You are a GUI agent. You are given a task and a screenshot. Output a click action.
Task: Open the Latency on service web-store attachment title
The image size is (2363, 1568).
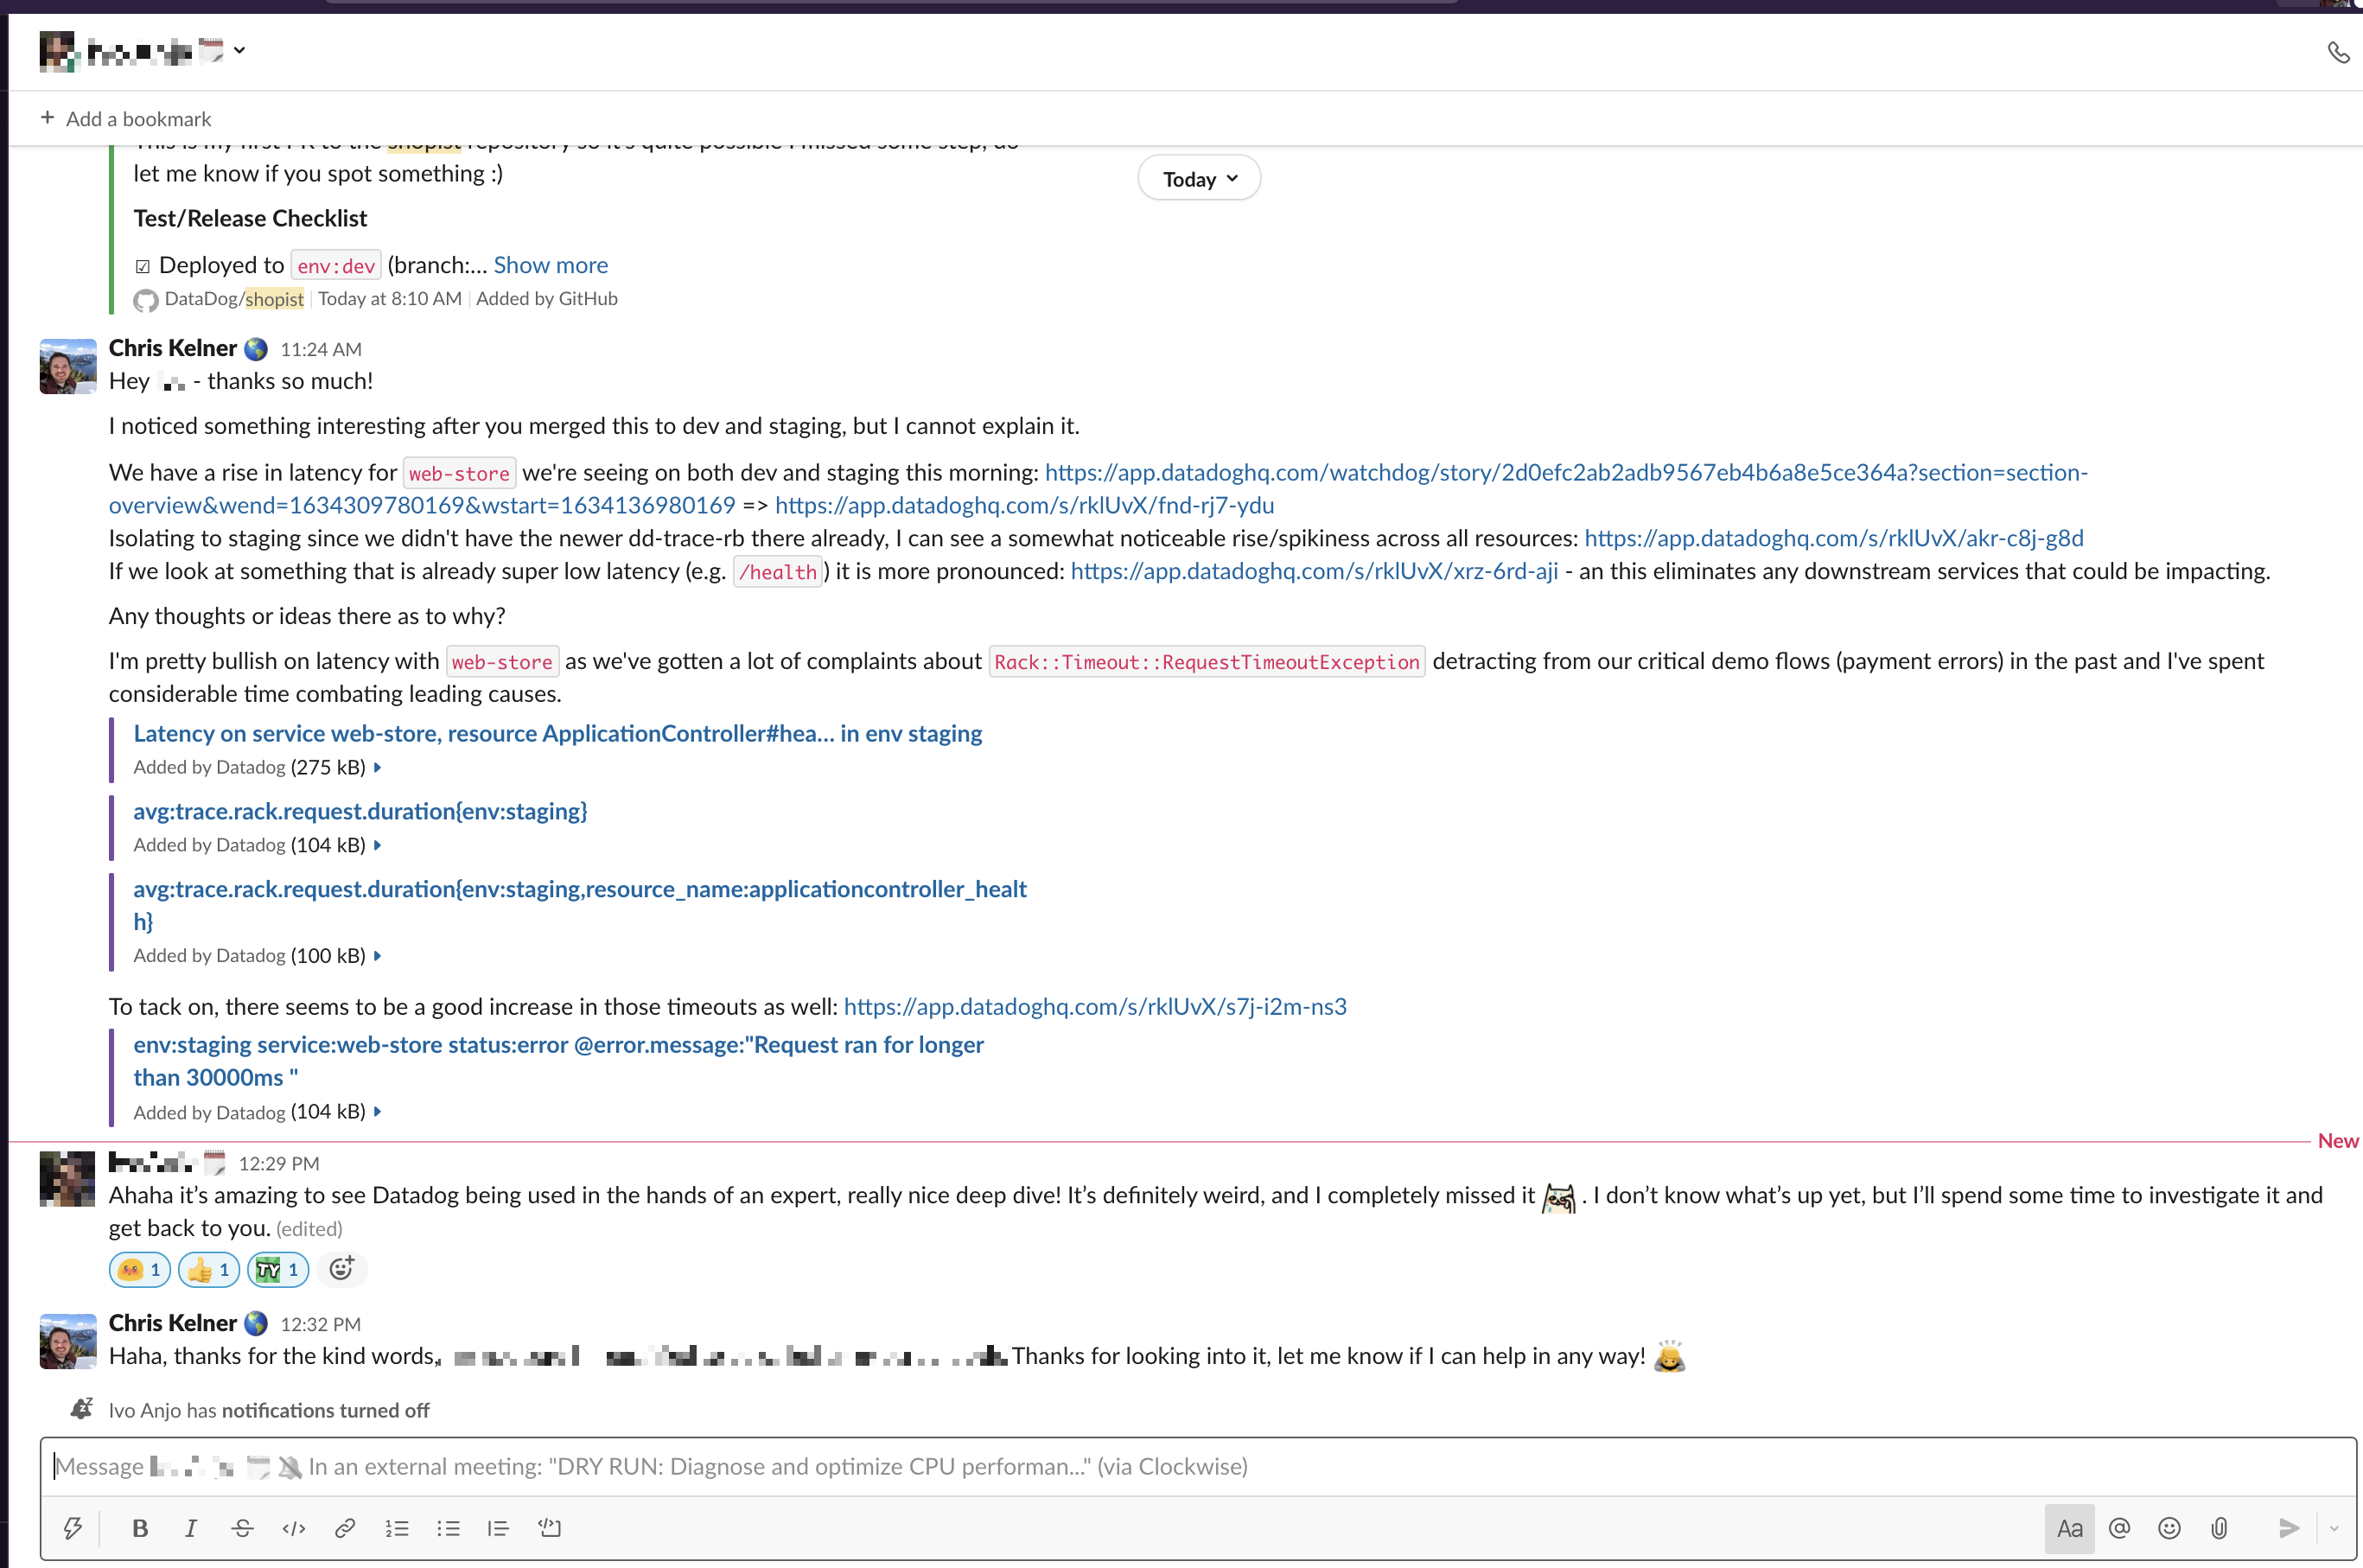pyautogui.click(x=558, y=734)
